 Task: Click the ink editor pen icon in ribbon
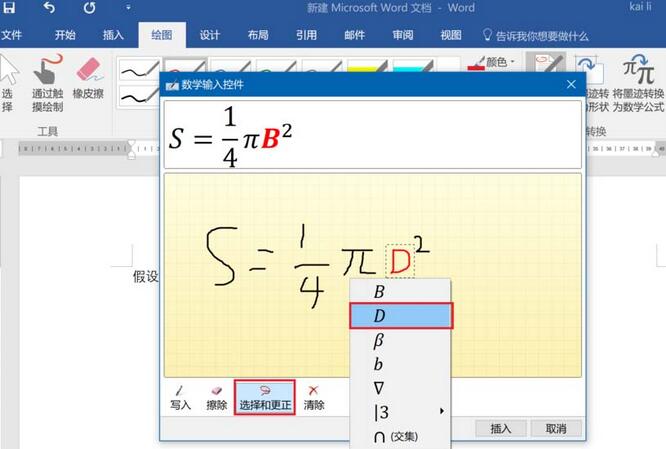coord(546,62)
